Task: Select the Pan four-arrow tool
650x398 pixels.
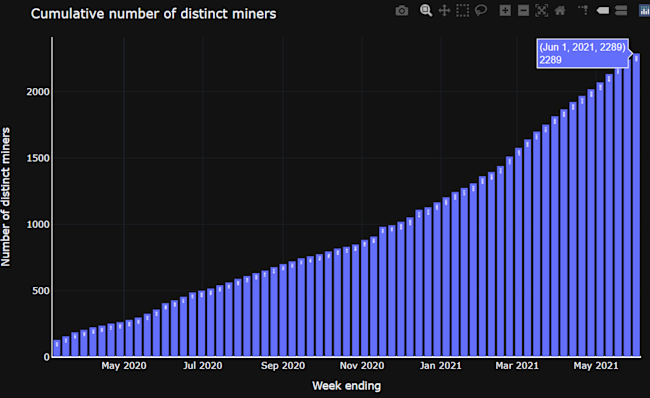Action: 444,10
